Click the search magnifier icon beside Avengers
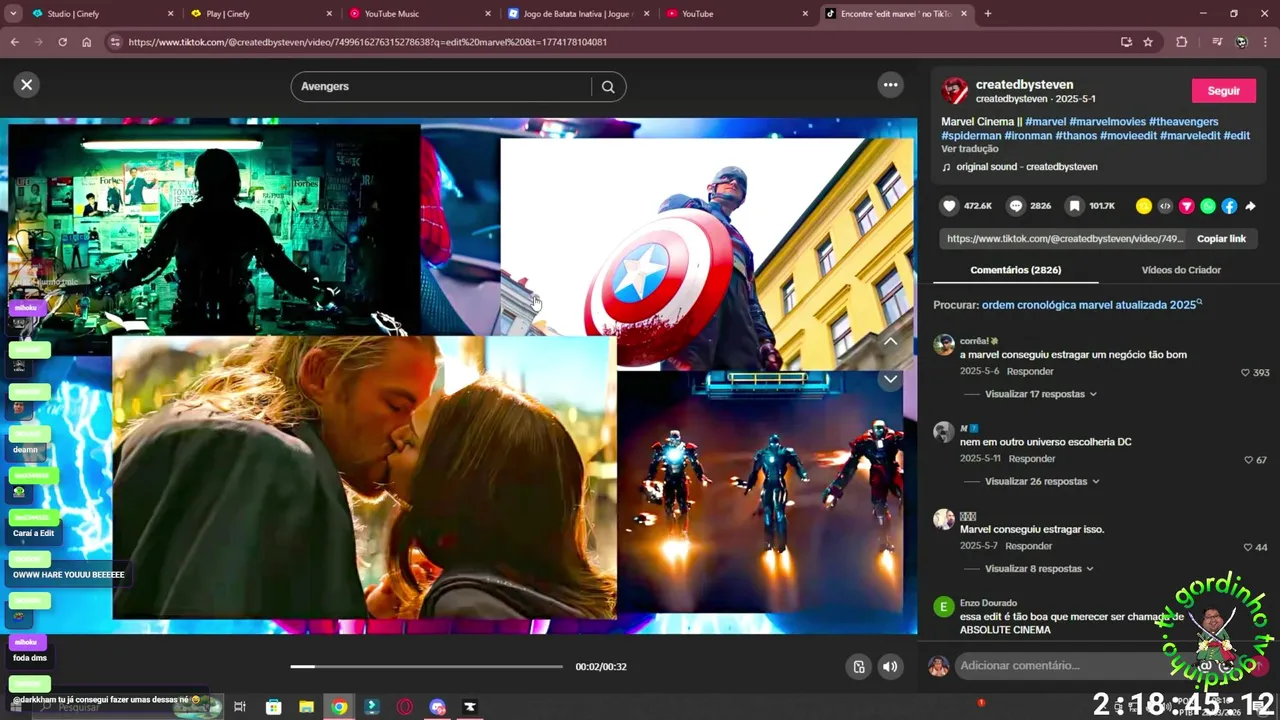The height and width of the screenshot is (720, 1280). [608, 87]
